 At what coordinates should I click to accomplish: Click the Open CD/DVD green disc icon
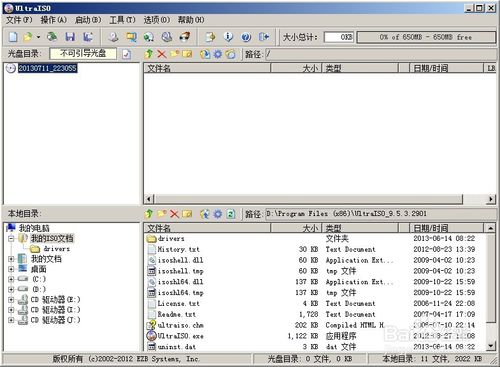[x=52, y=37]
